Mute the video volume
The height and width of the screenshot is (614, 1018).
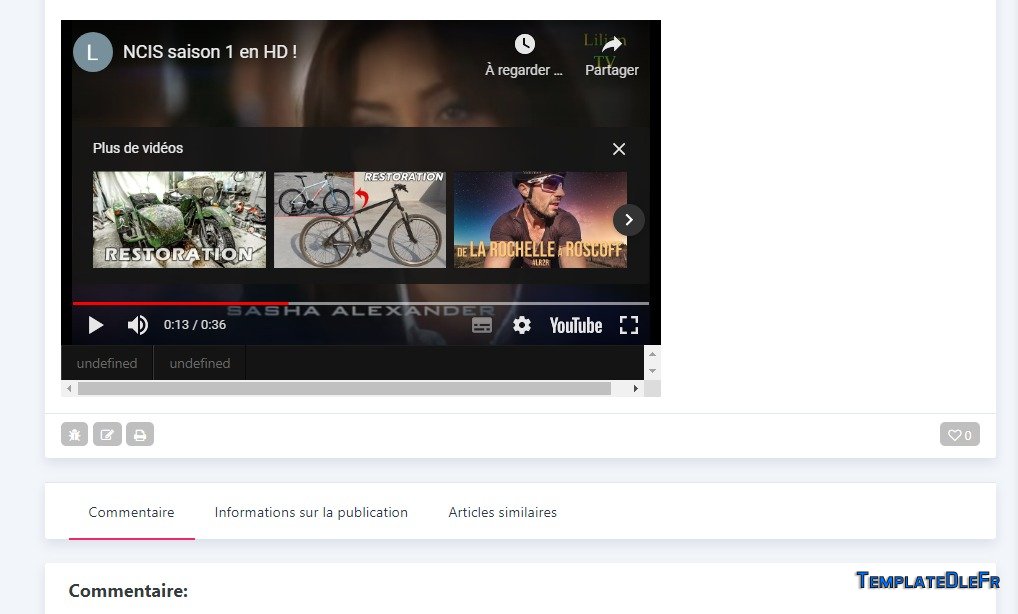point(138,325)
